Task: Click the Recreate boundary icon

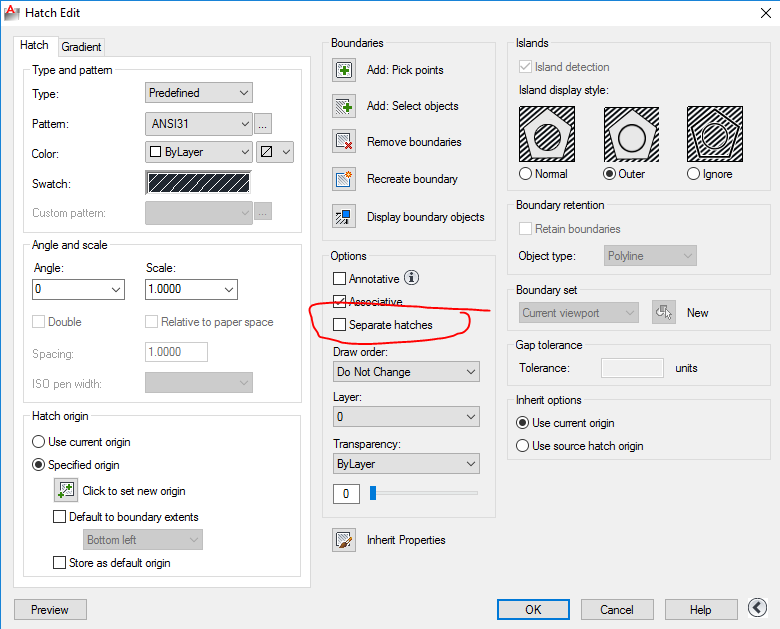Action: [344, 179]
